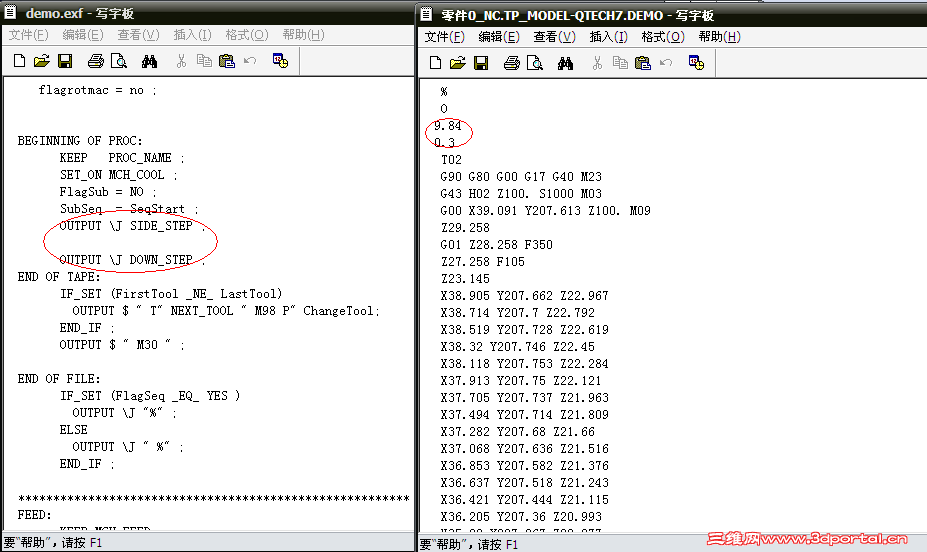The width and height of the screenshot is (927, 552).
Task: Click Undo icon in QTECH7.DEMO window
Action: point(666,63)
